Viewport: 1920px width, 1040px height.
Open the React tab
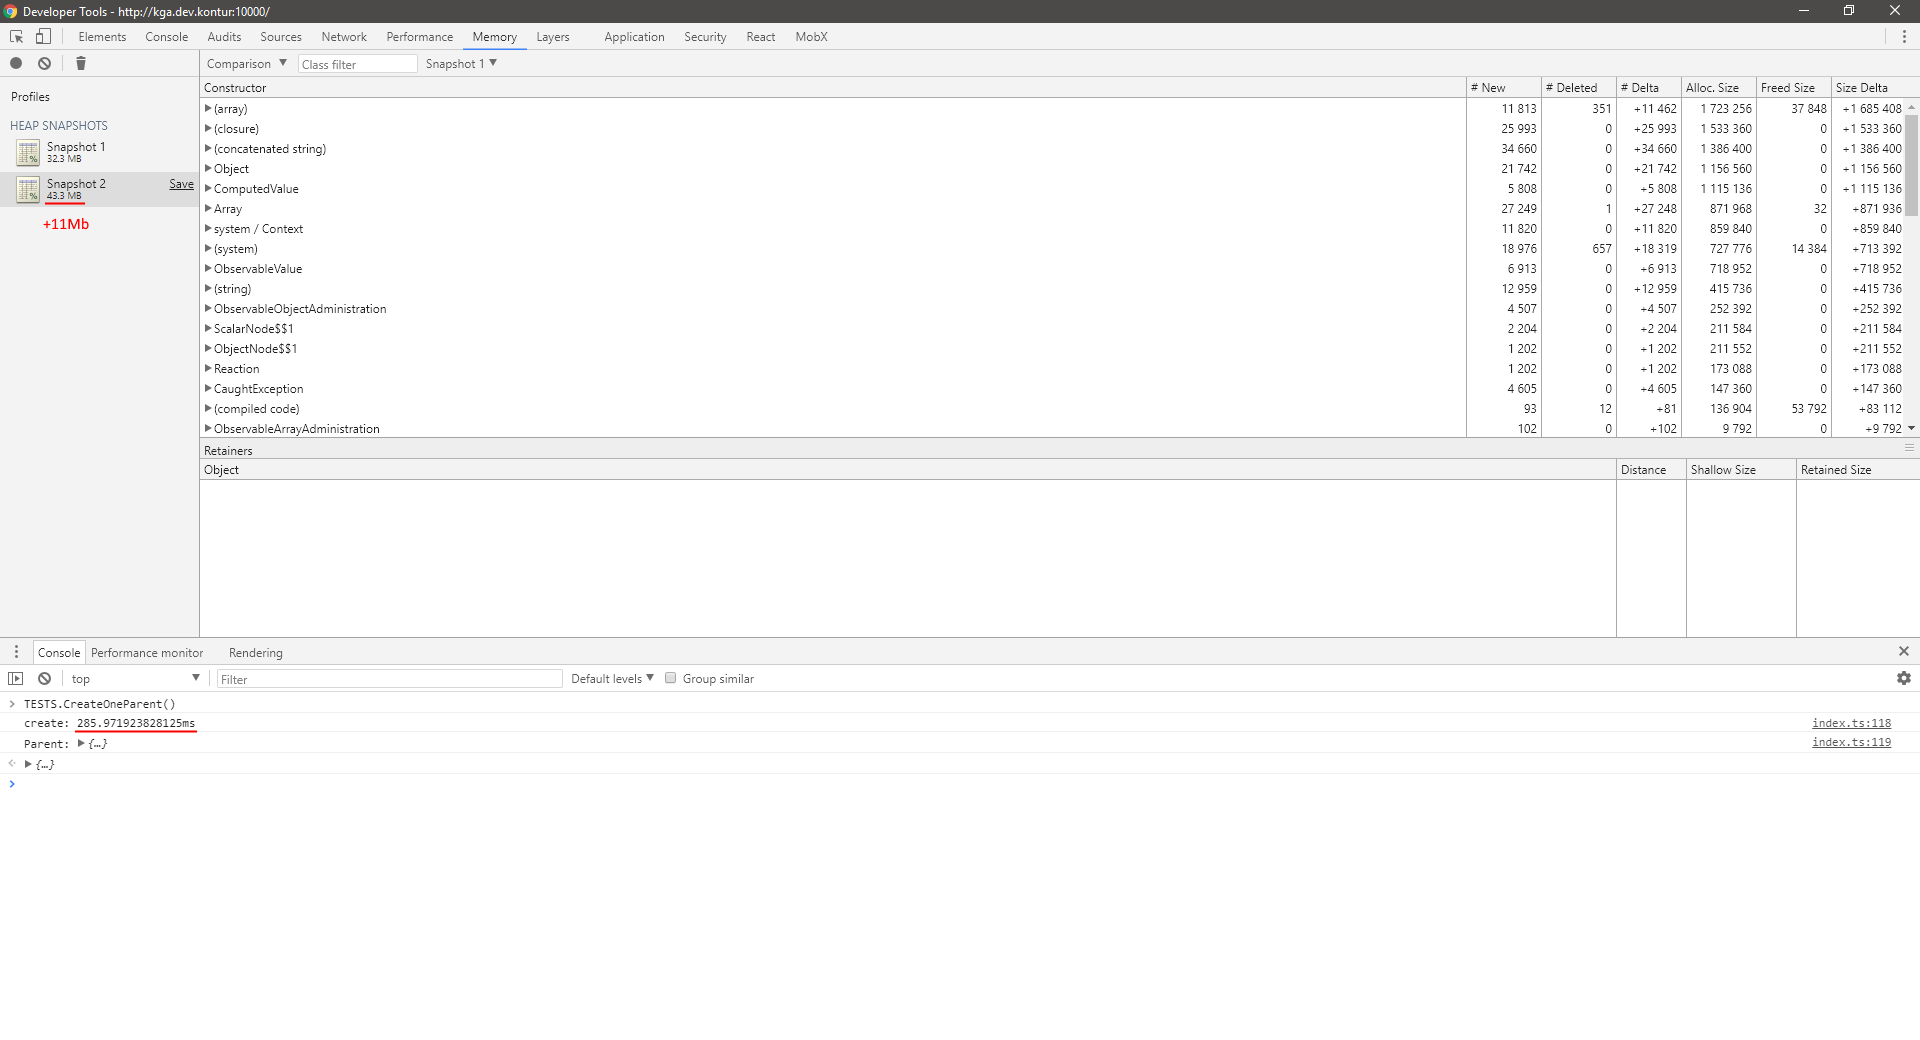click(761, 37)
